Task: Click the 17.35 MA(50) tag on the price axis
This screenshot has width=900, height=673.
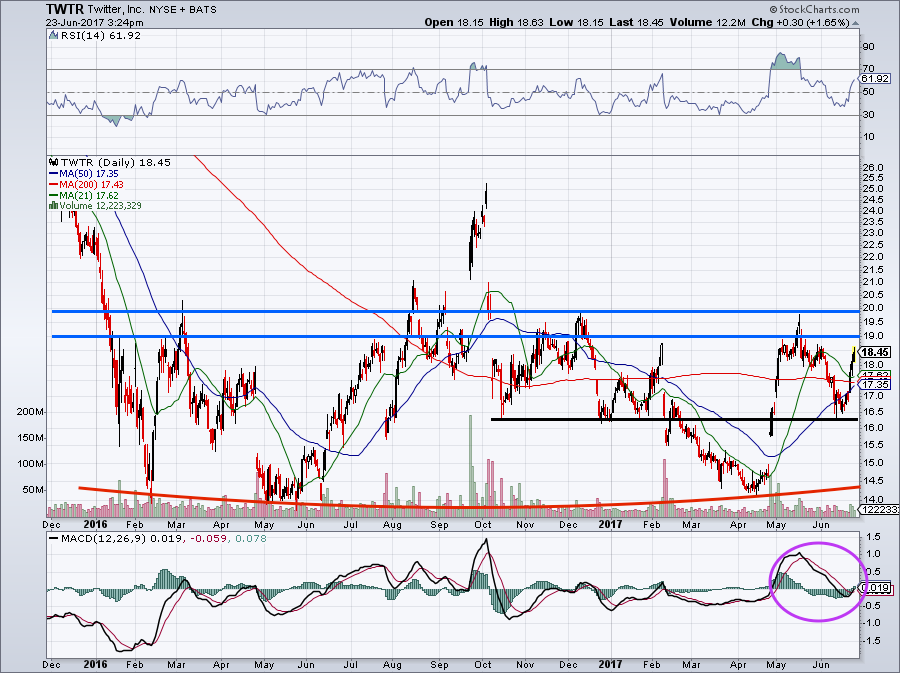Action: click(x=875, y=384)
